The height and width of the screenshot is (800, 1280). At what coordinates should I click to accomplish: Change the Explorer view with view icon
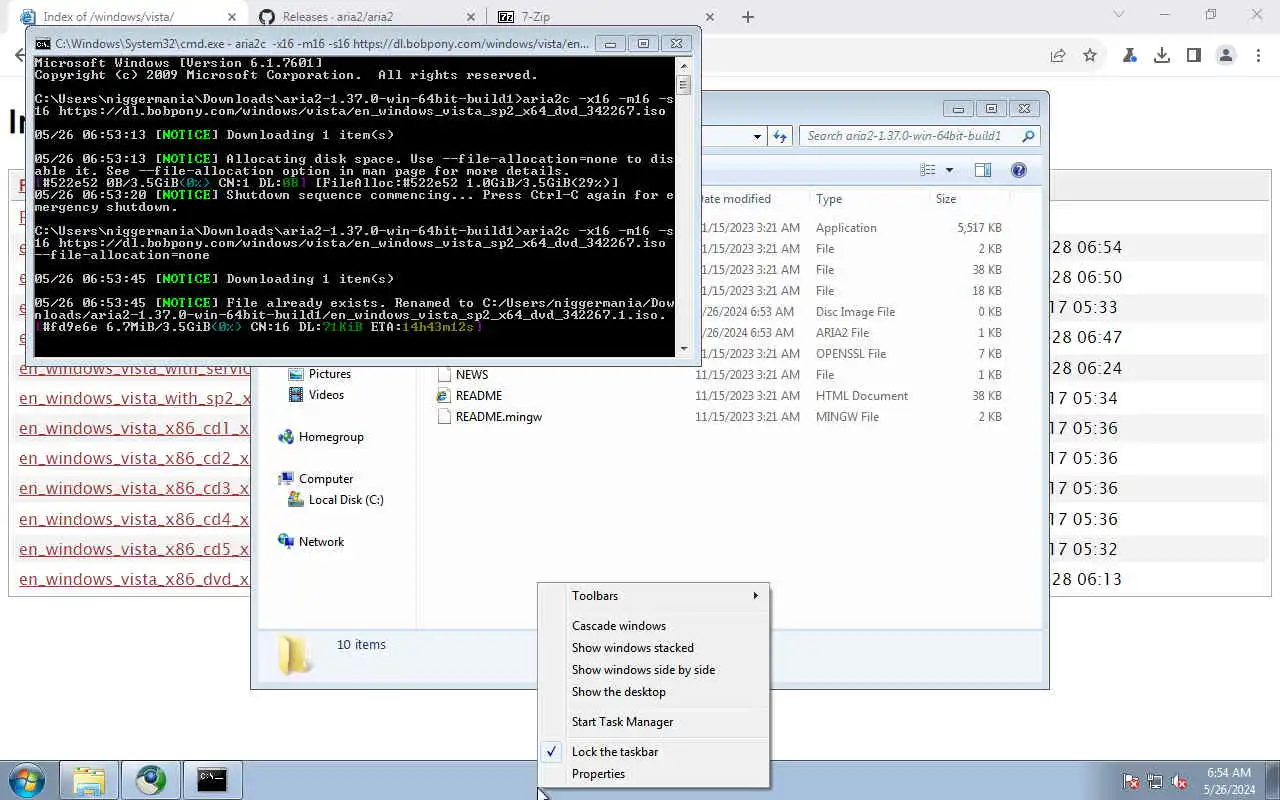(x=928, y=170)
